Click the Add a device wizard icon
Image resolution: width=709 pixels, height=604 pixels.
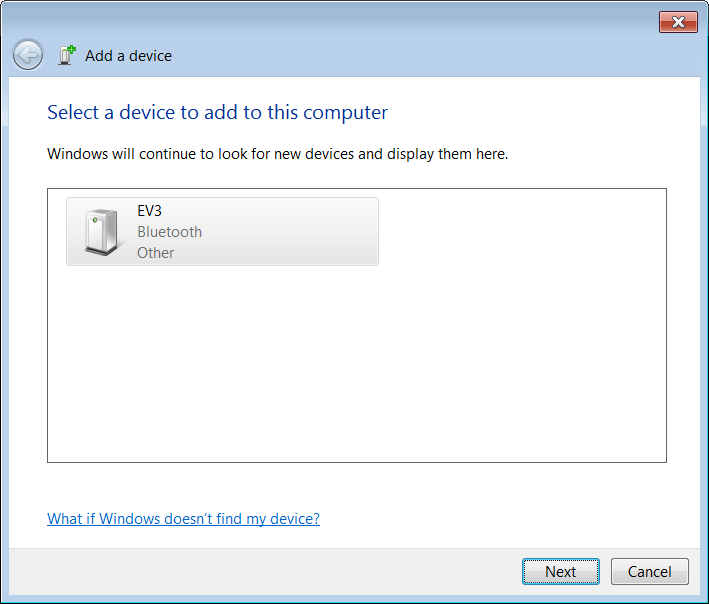tap(67, 56)
